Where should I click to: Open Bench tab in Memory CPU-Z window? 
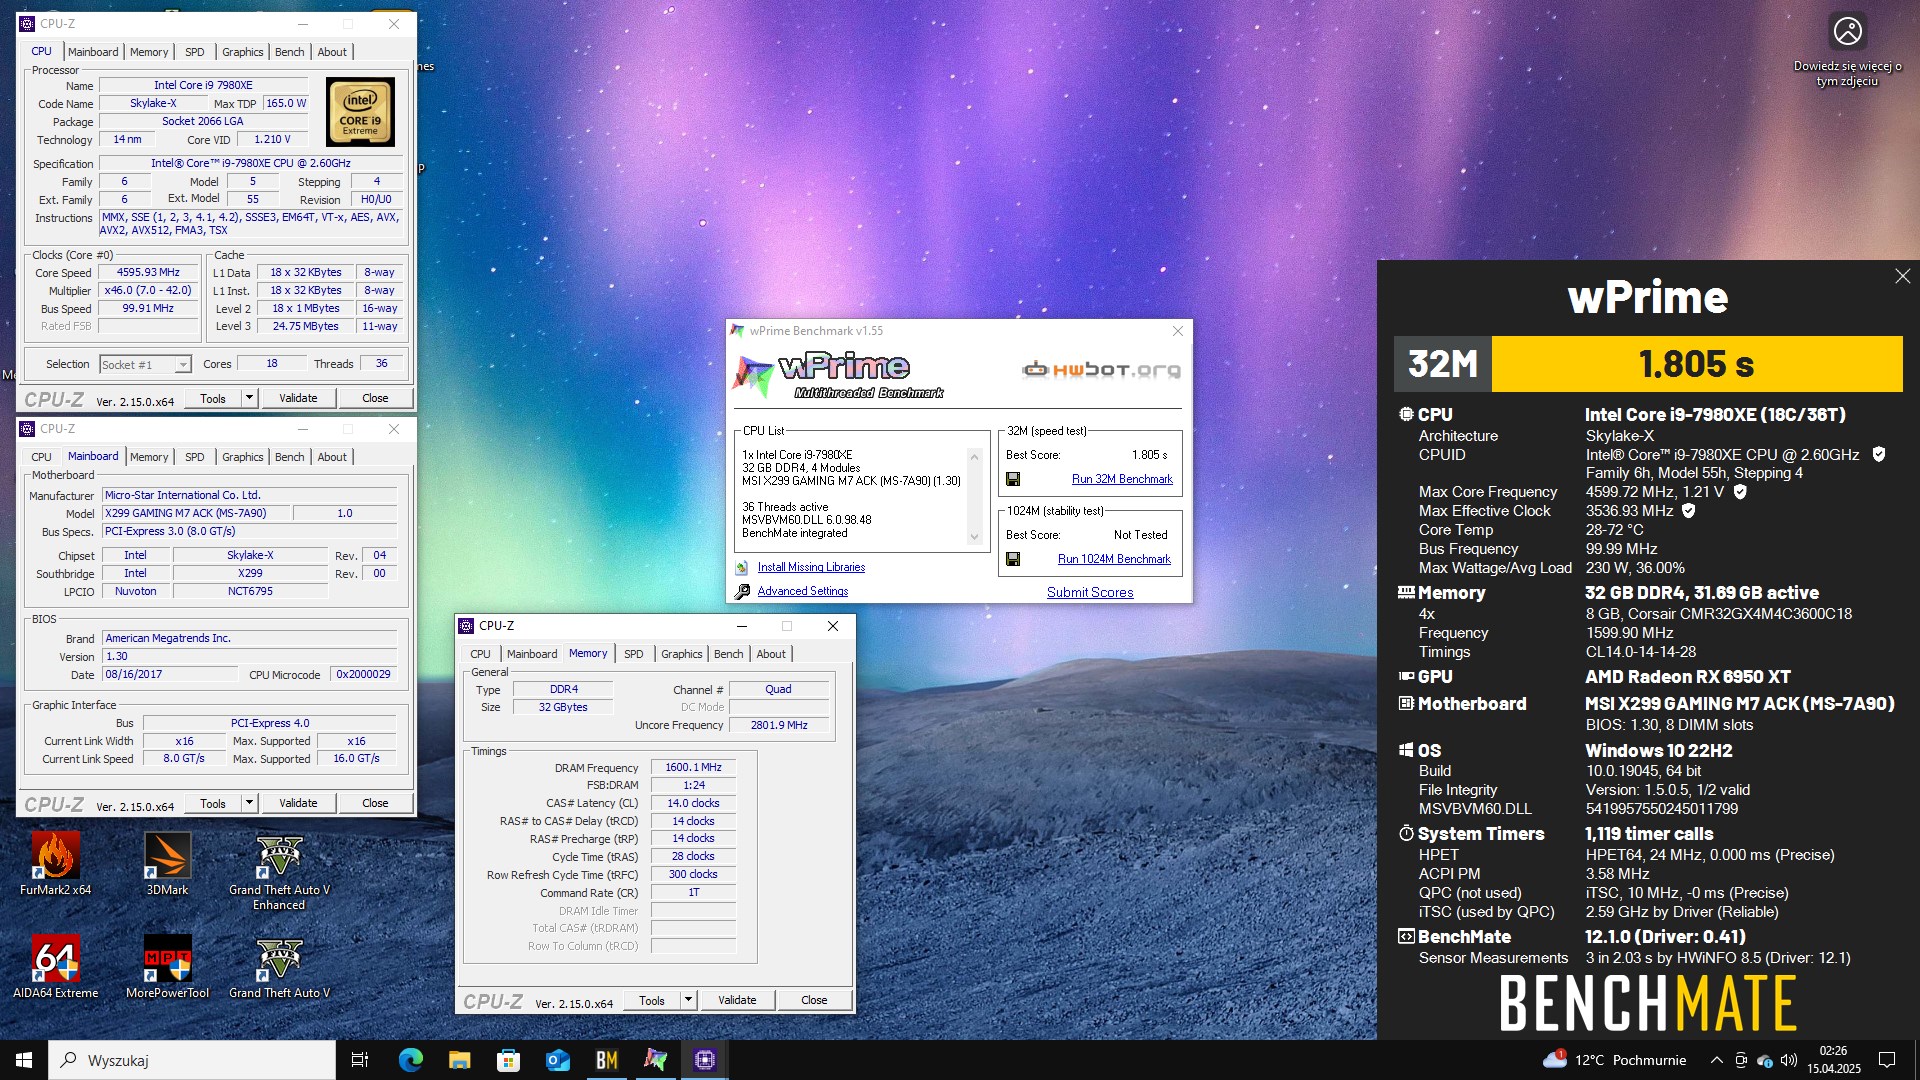[x=729, y=654]
